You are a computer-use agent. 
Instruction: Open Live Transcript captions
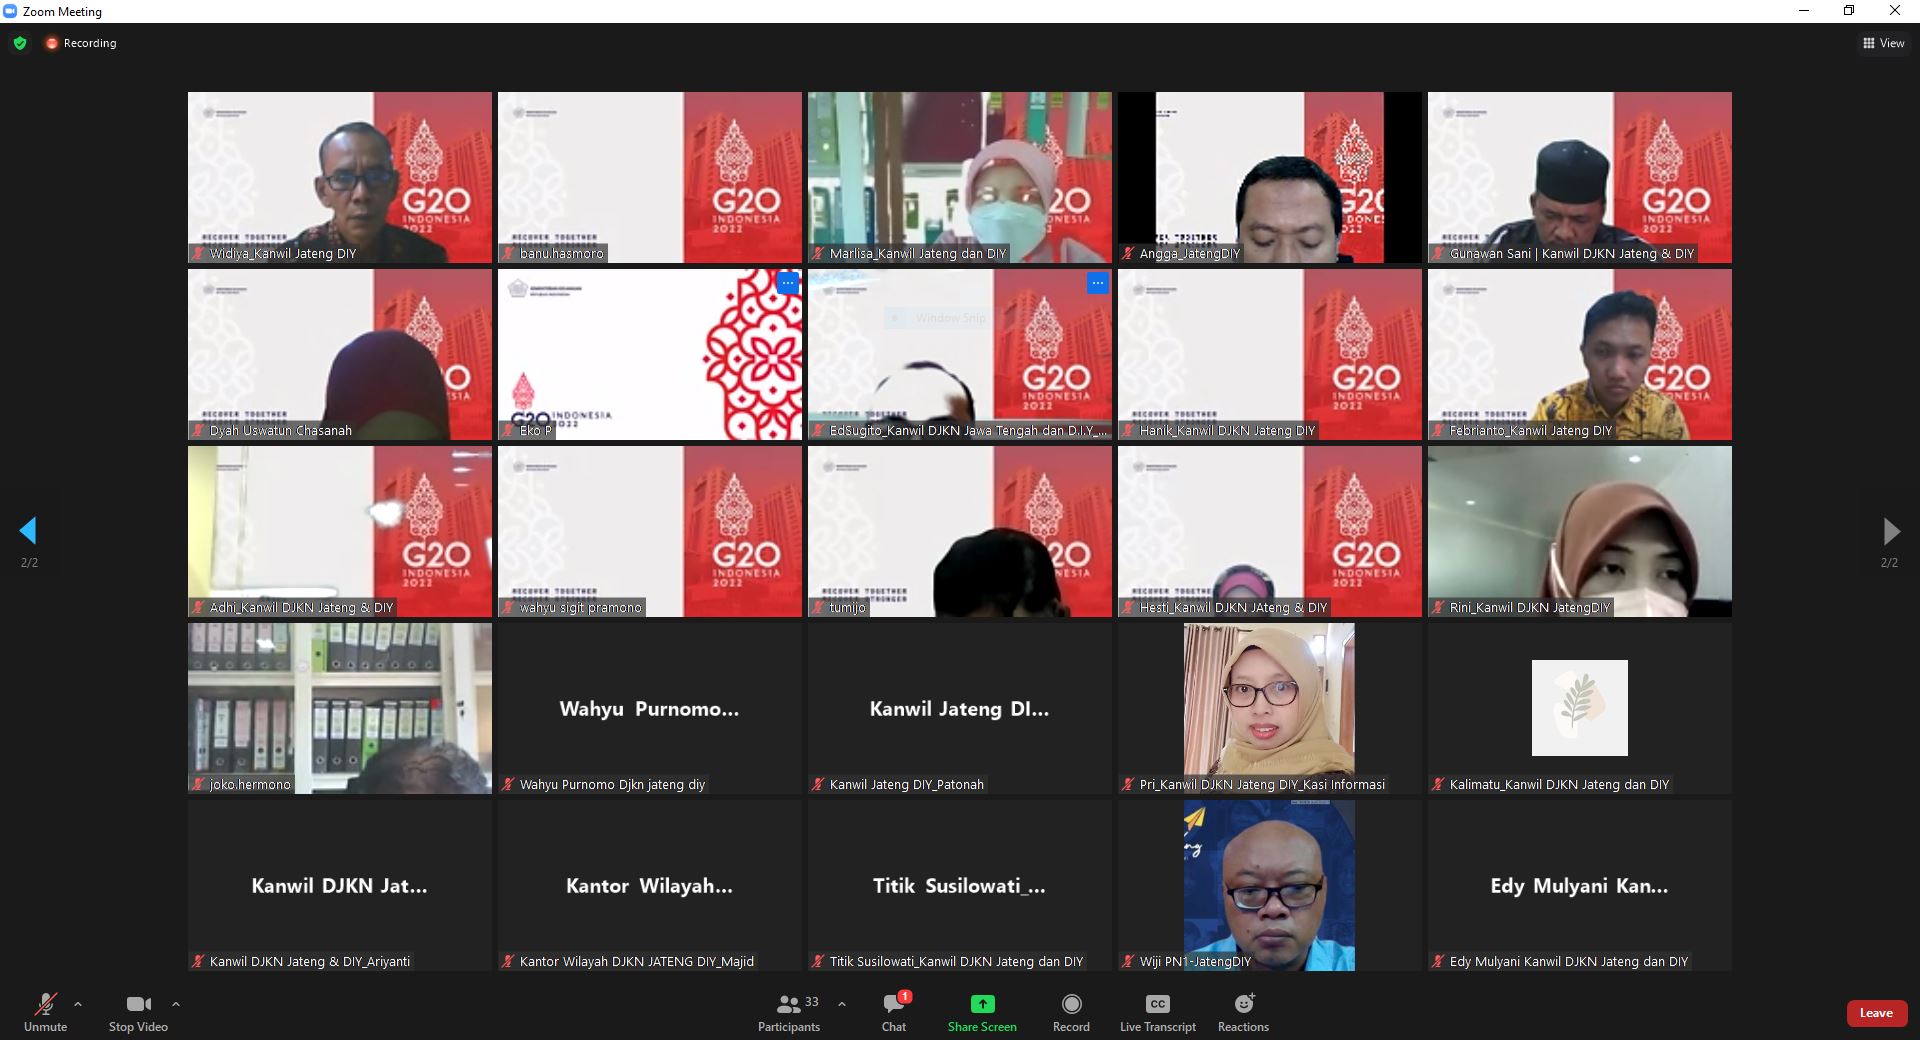coord(1157,1004)
